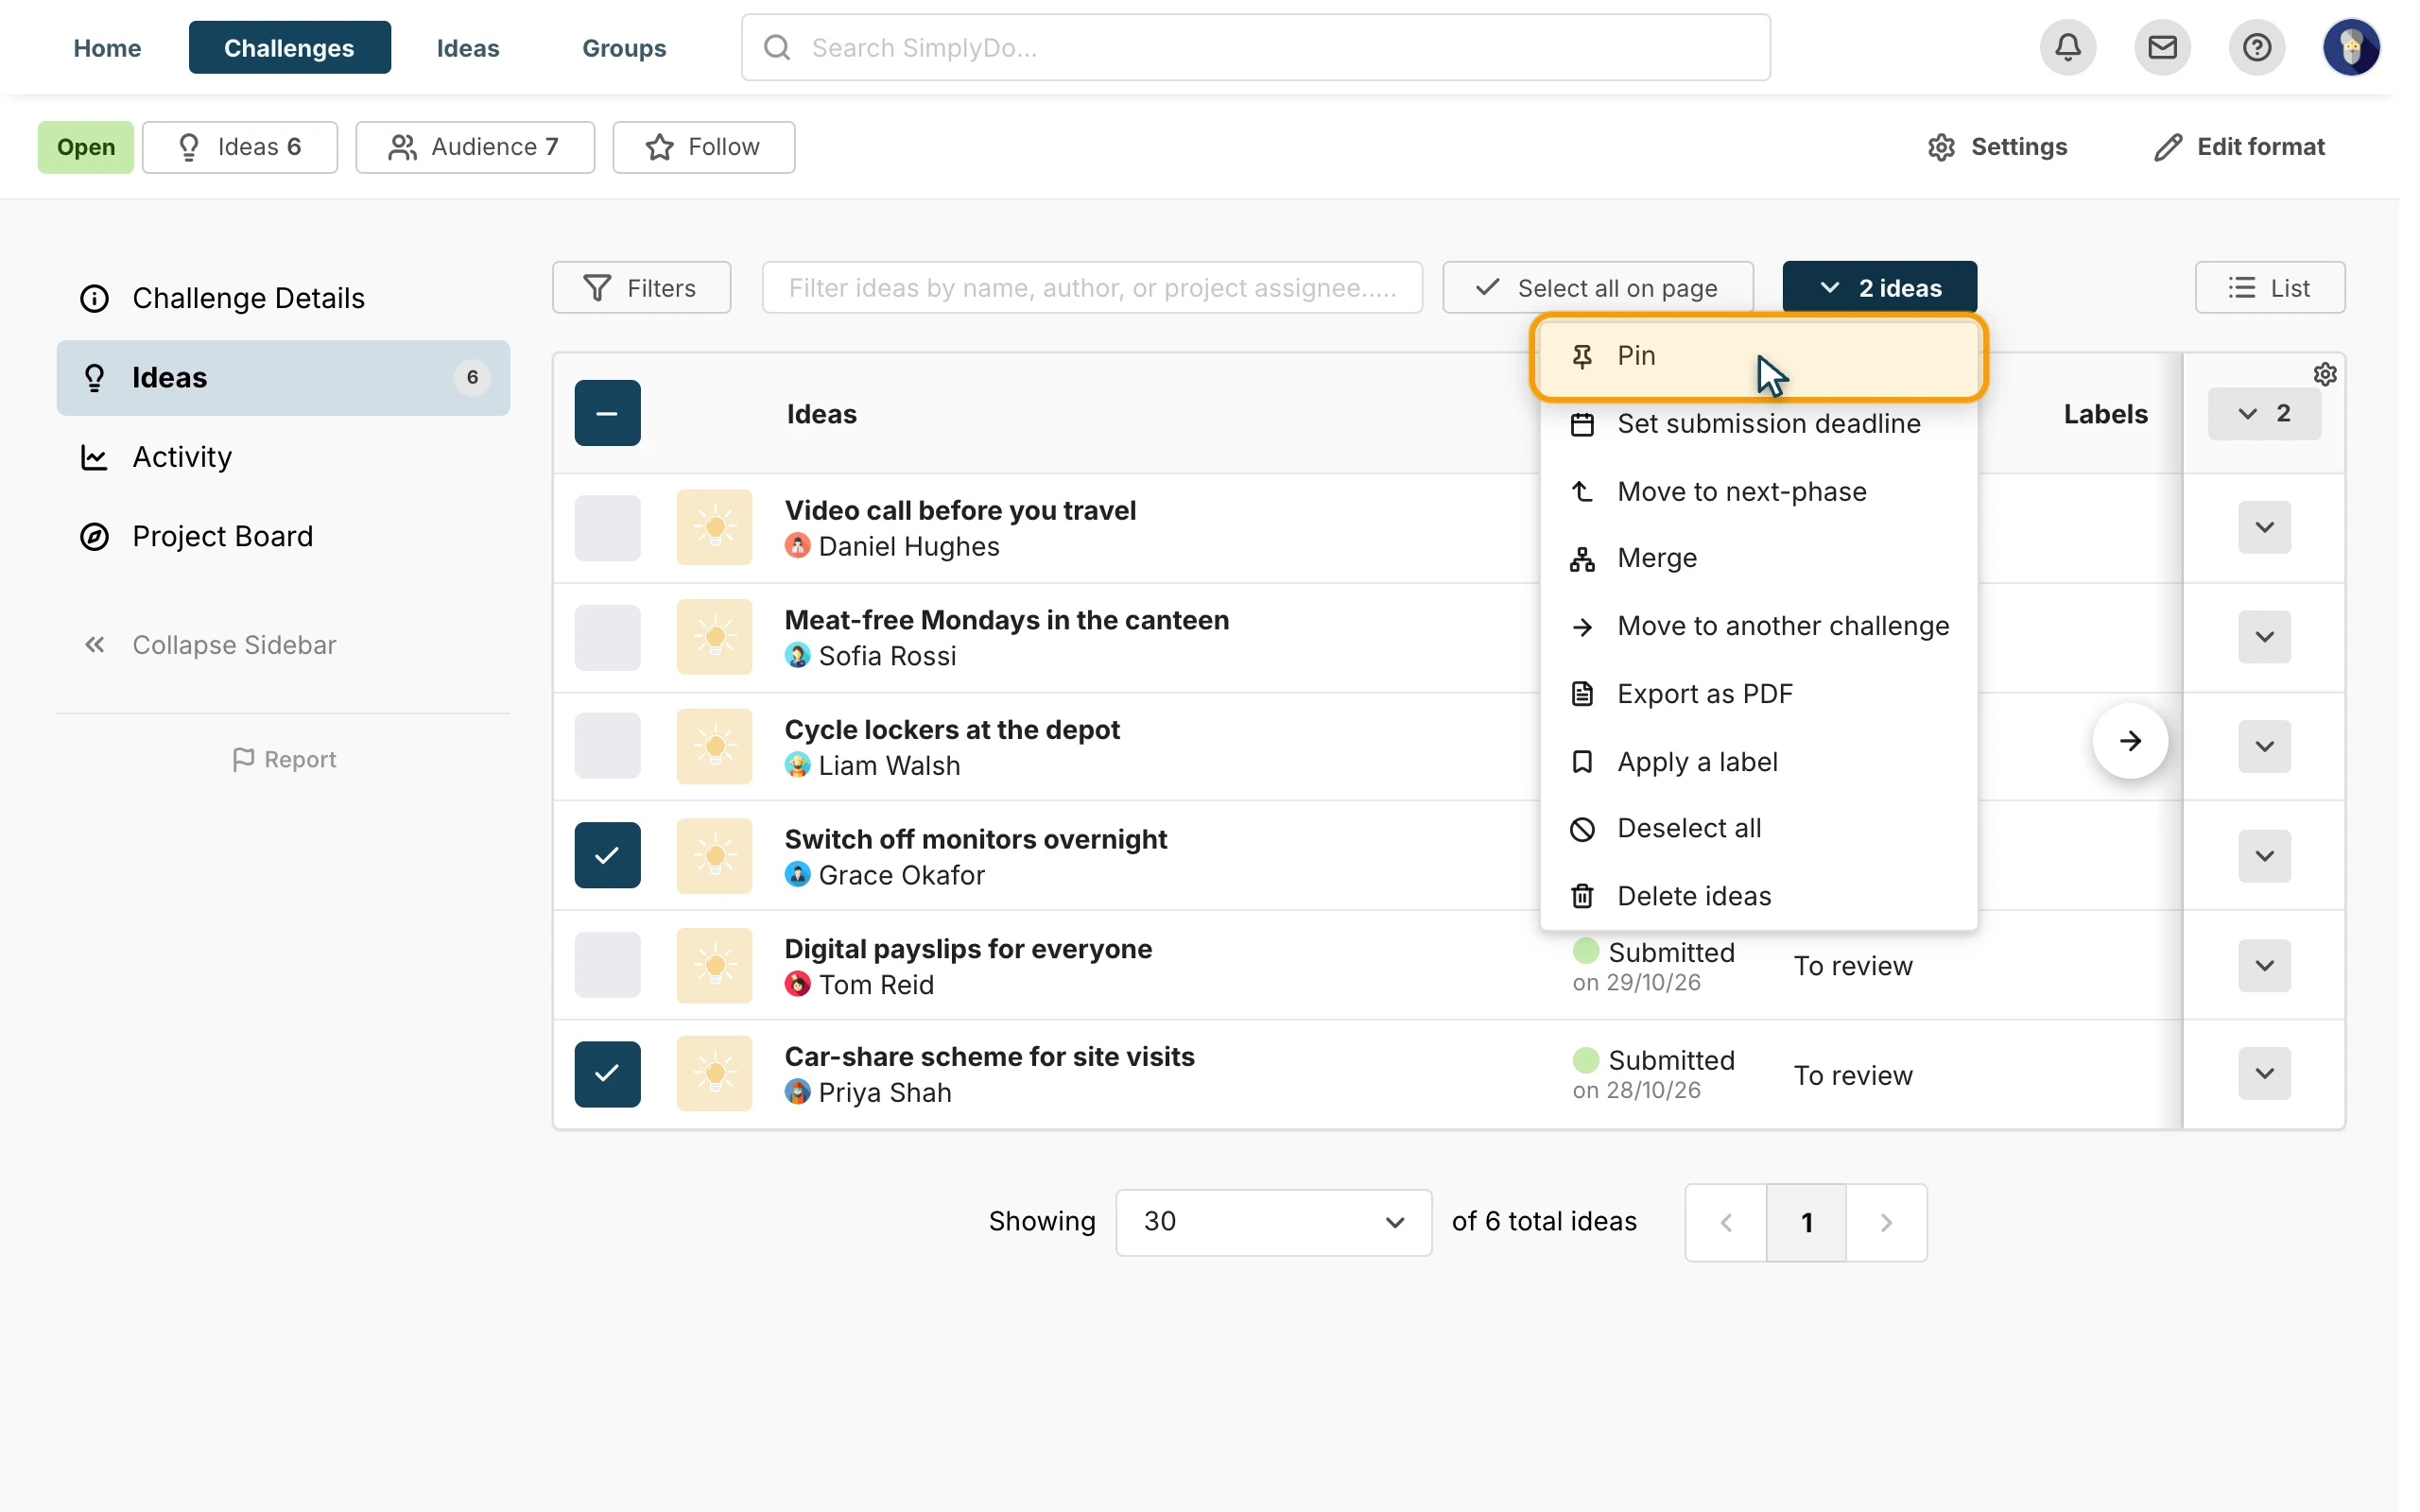Collapse the 2 ideas bulk actions dropdown
The image size is (2420, 1512).
tap(1879, 288)
